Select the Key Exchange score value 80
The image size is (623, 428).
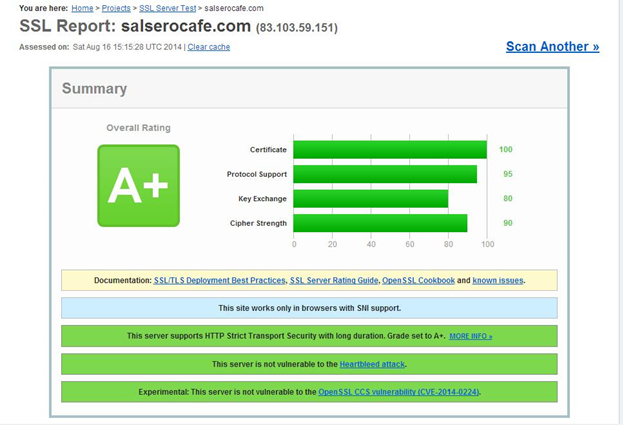pyautogui.click(x=508, y=198)
